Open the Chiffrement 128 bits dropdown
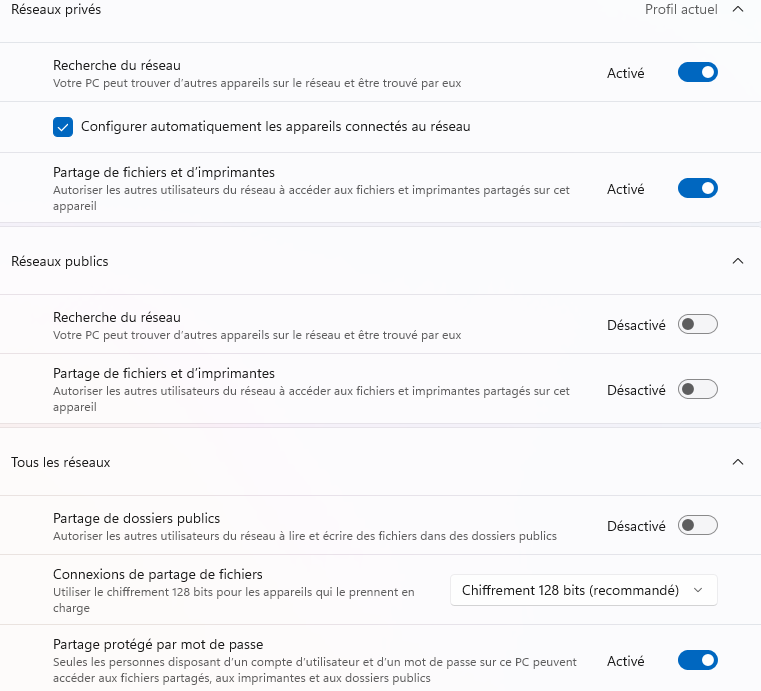Screen dimensions: 761x691 pyautogui.click(x=584, y=590)
